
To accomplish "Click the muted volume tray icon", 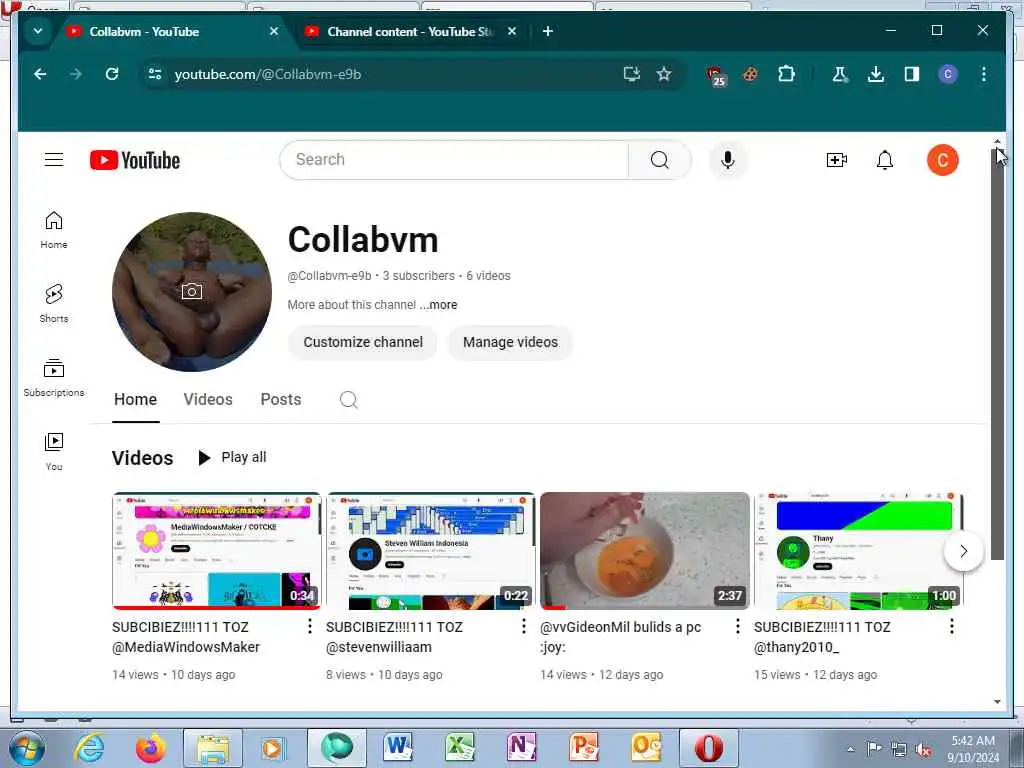I will pos(923,749).
